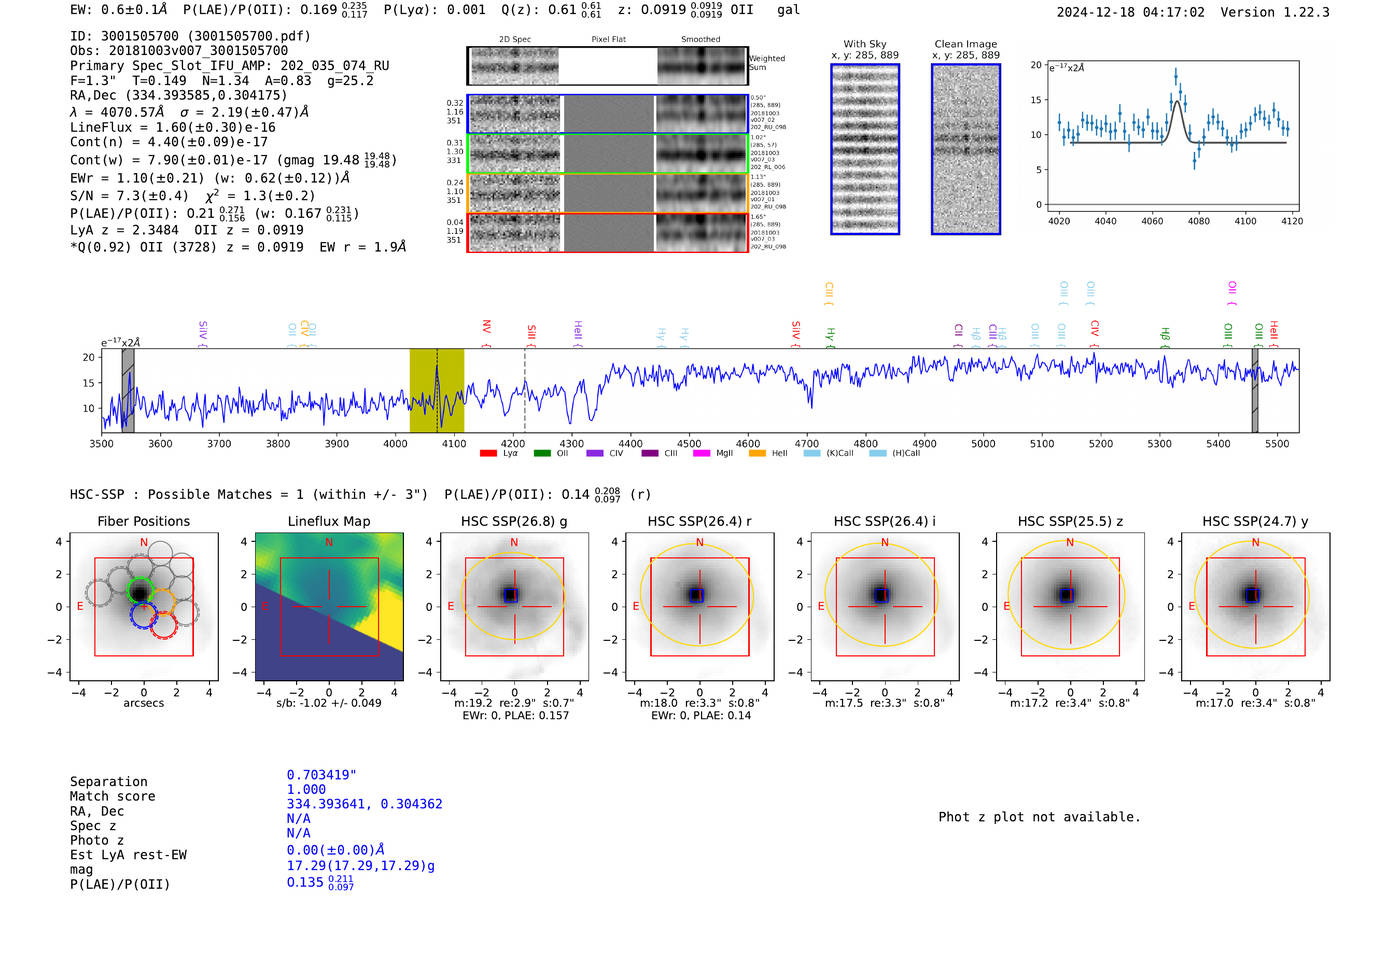Click the blue separation value 0.703419"

(322, 775)
